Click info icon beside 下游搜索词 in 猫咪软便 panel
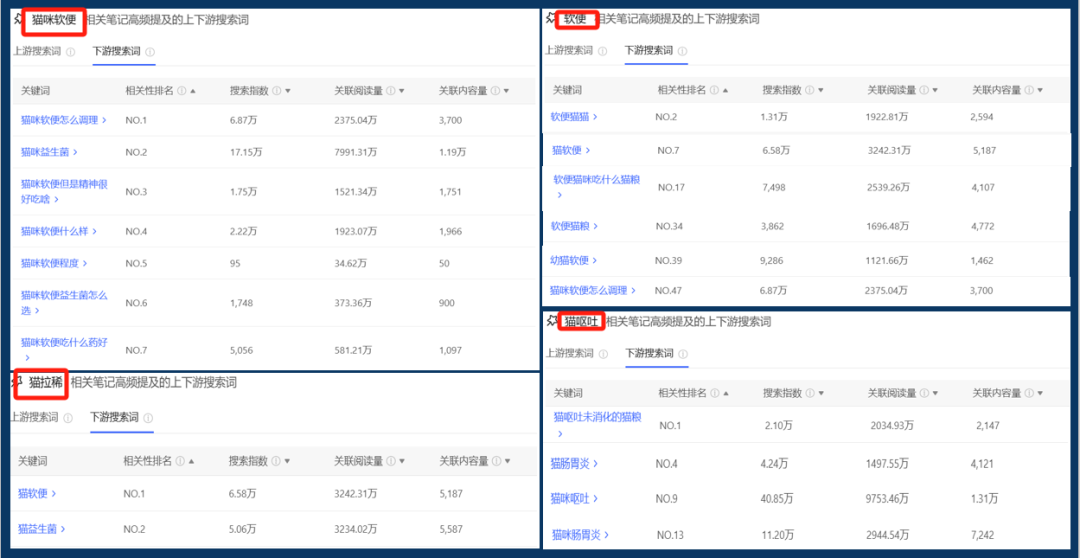1080x558 pixels. 151,52
